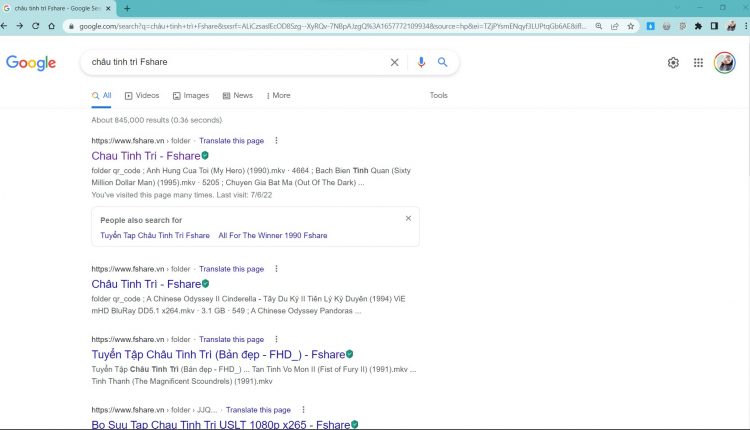
Task: Select the All results tab
Action: [x=101, y=96]
